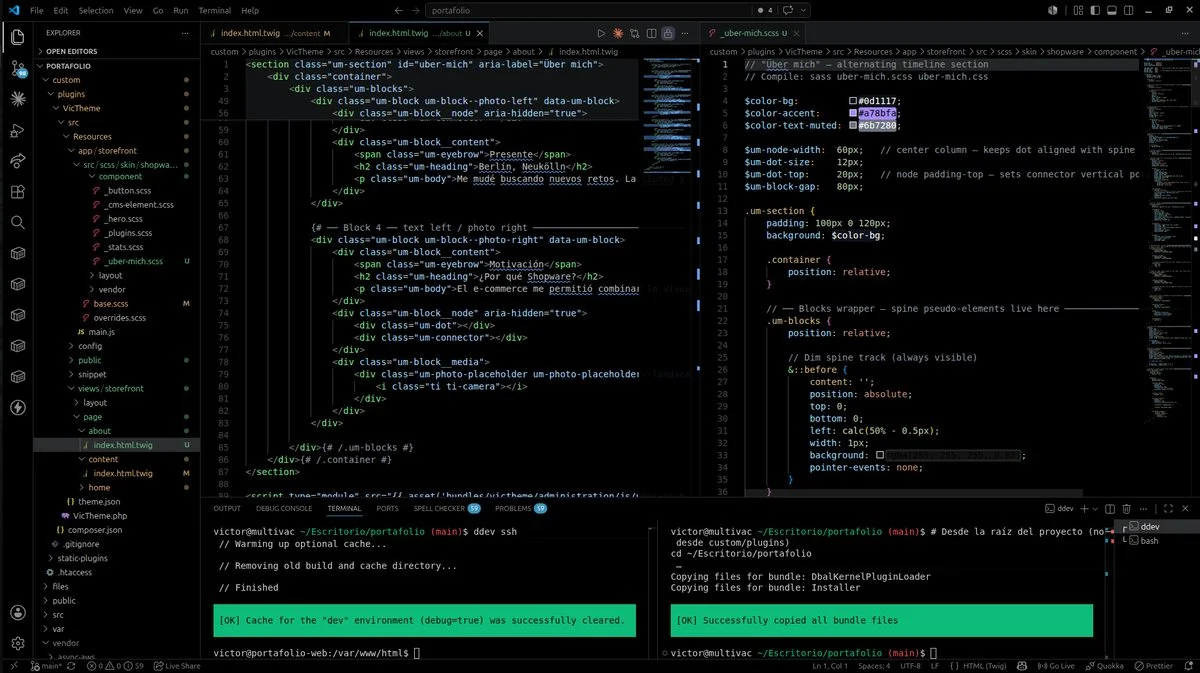Create a new terminal with the plus icon

(1082, 508)
